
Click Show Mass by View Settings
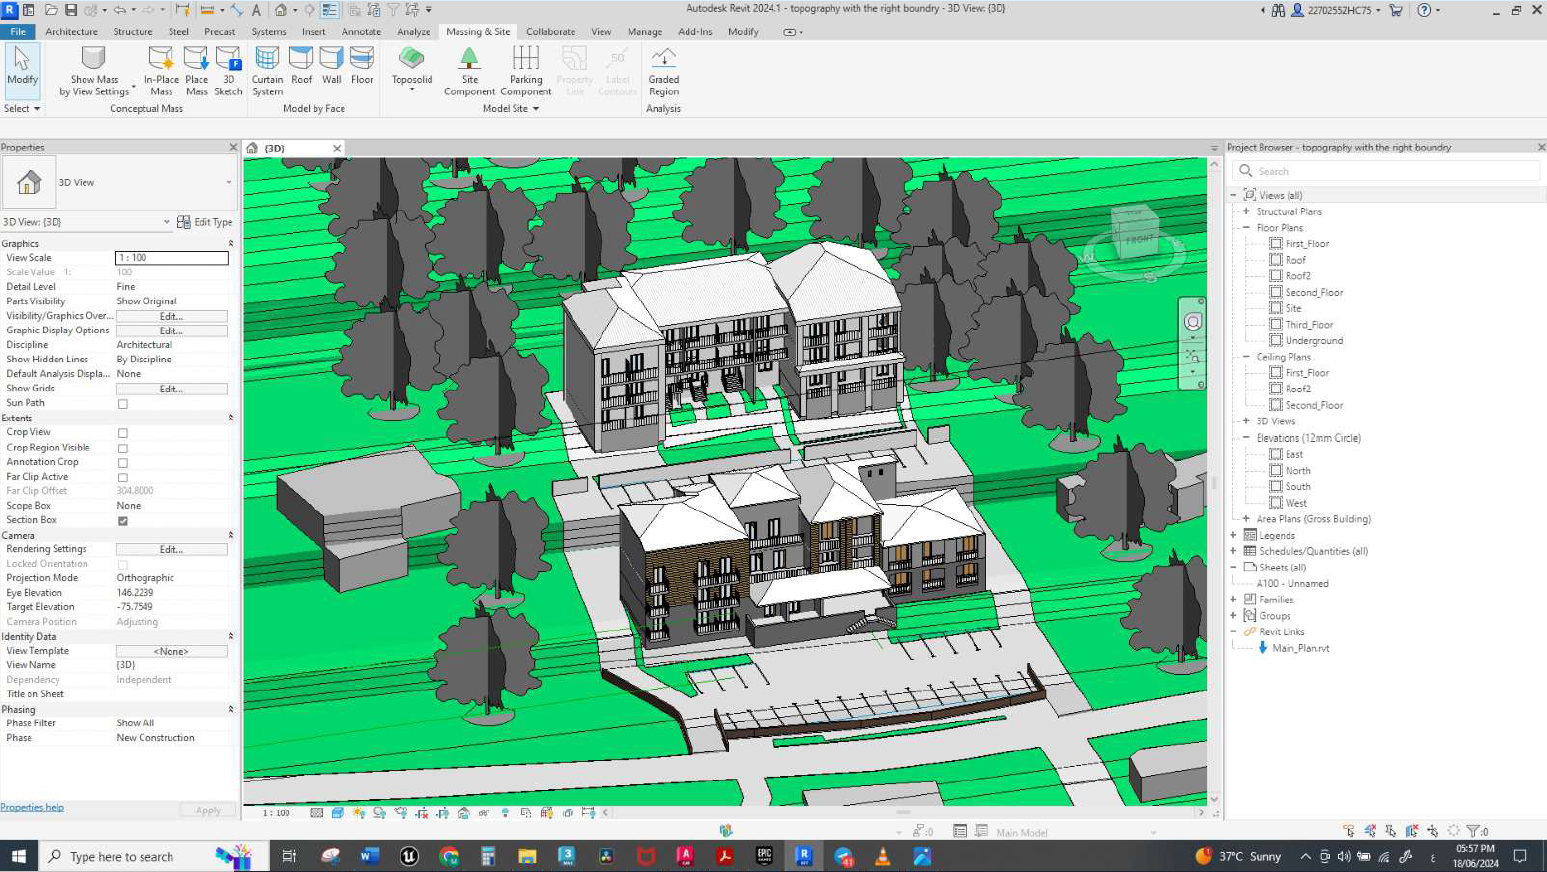point(94,71)
